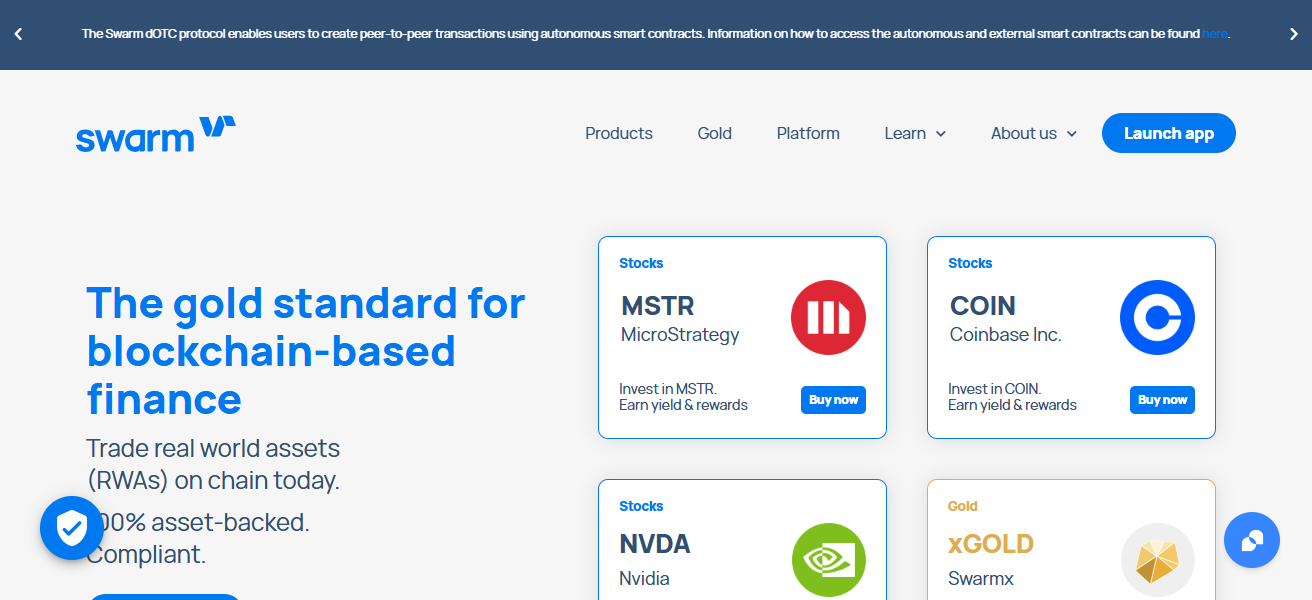Go to next announcement banner arrow
Viewport: 1312px width, 600px height.
pos(1294,34)
